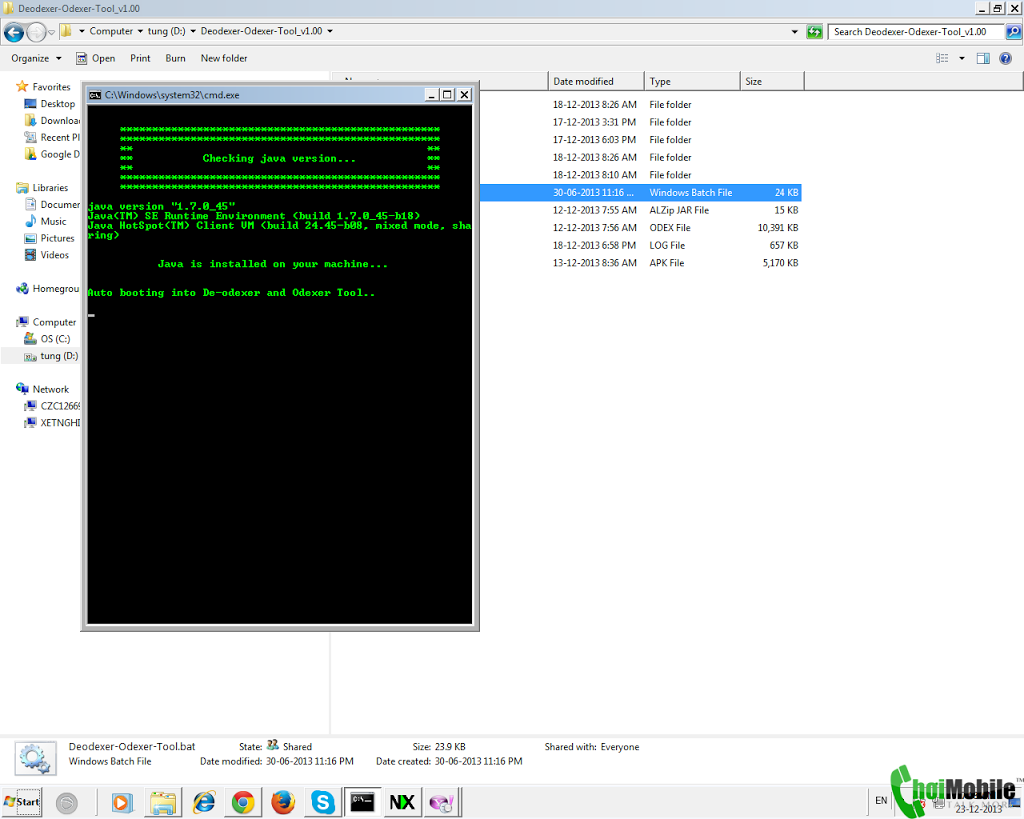Screen dimensions: 1024x819
Task: Switch to cmd.exe taskbar button
Action: pyautogui.click(x=362, y=802)
